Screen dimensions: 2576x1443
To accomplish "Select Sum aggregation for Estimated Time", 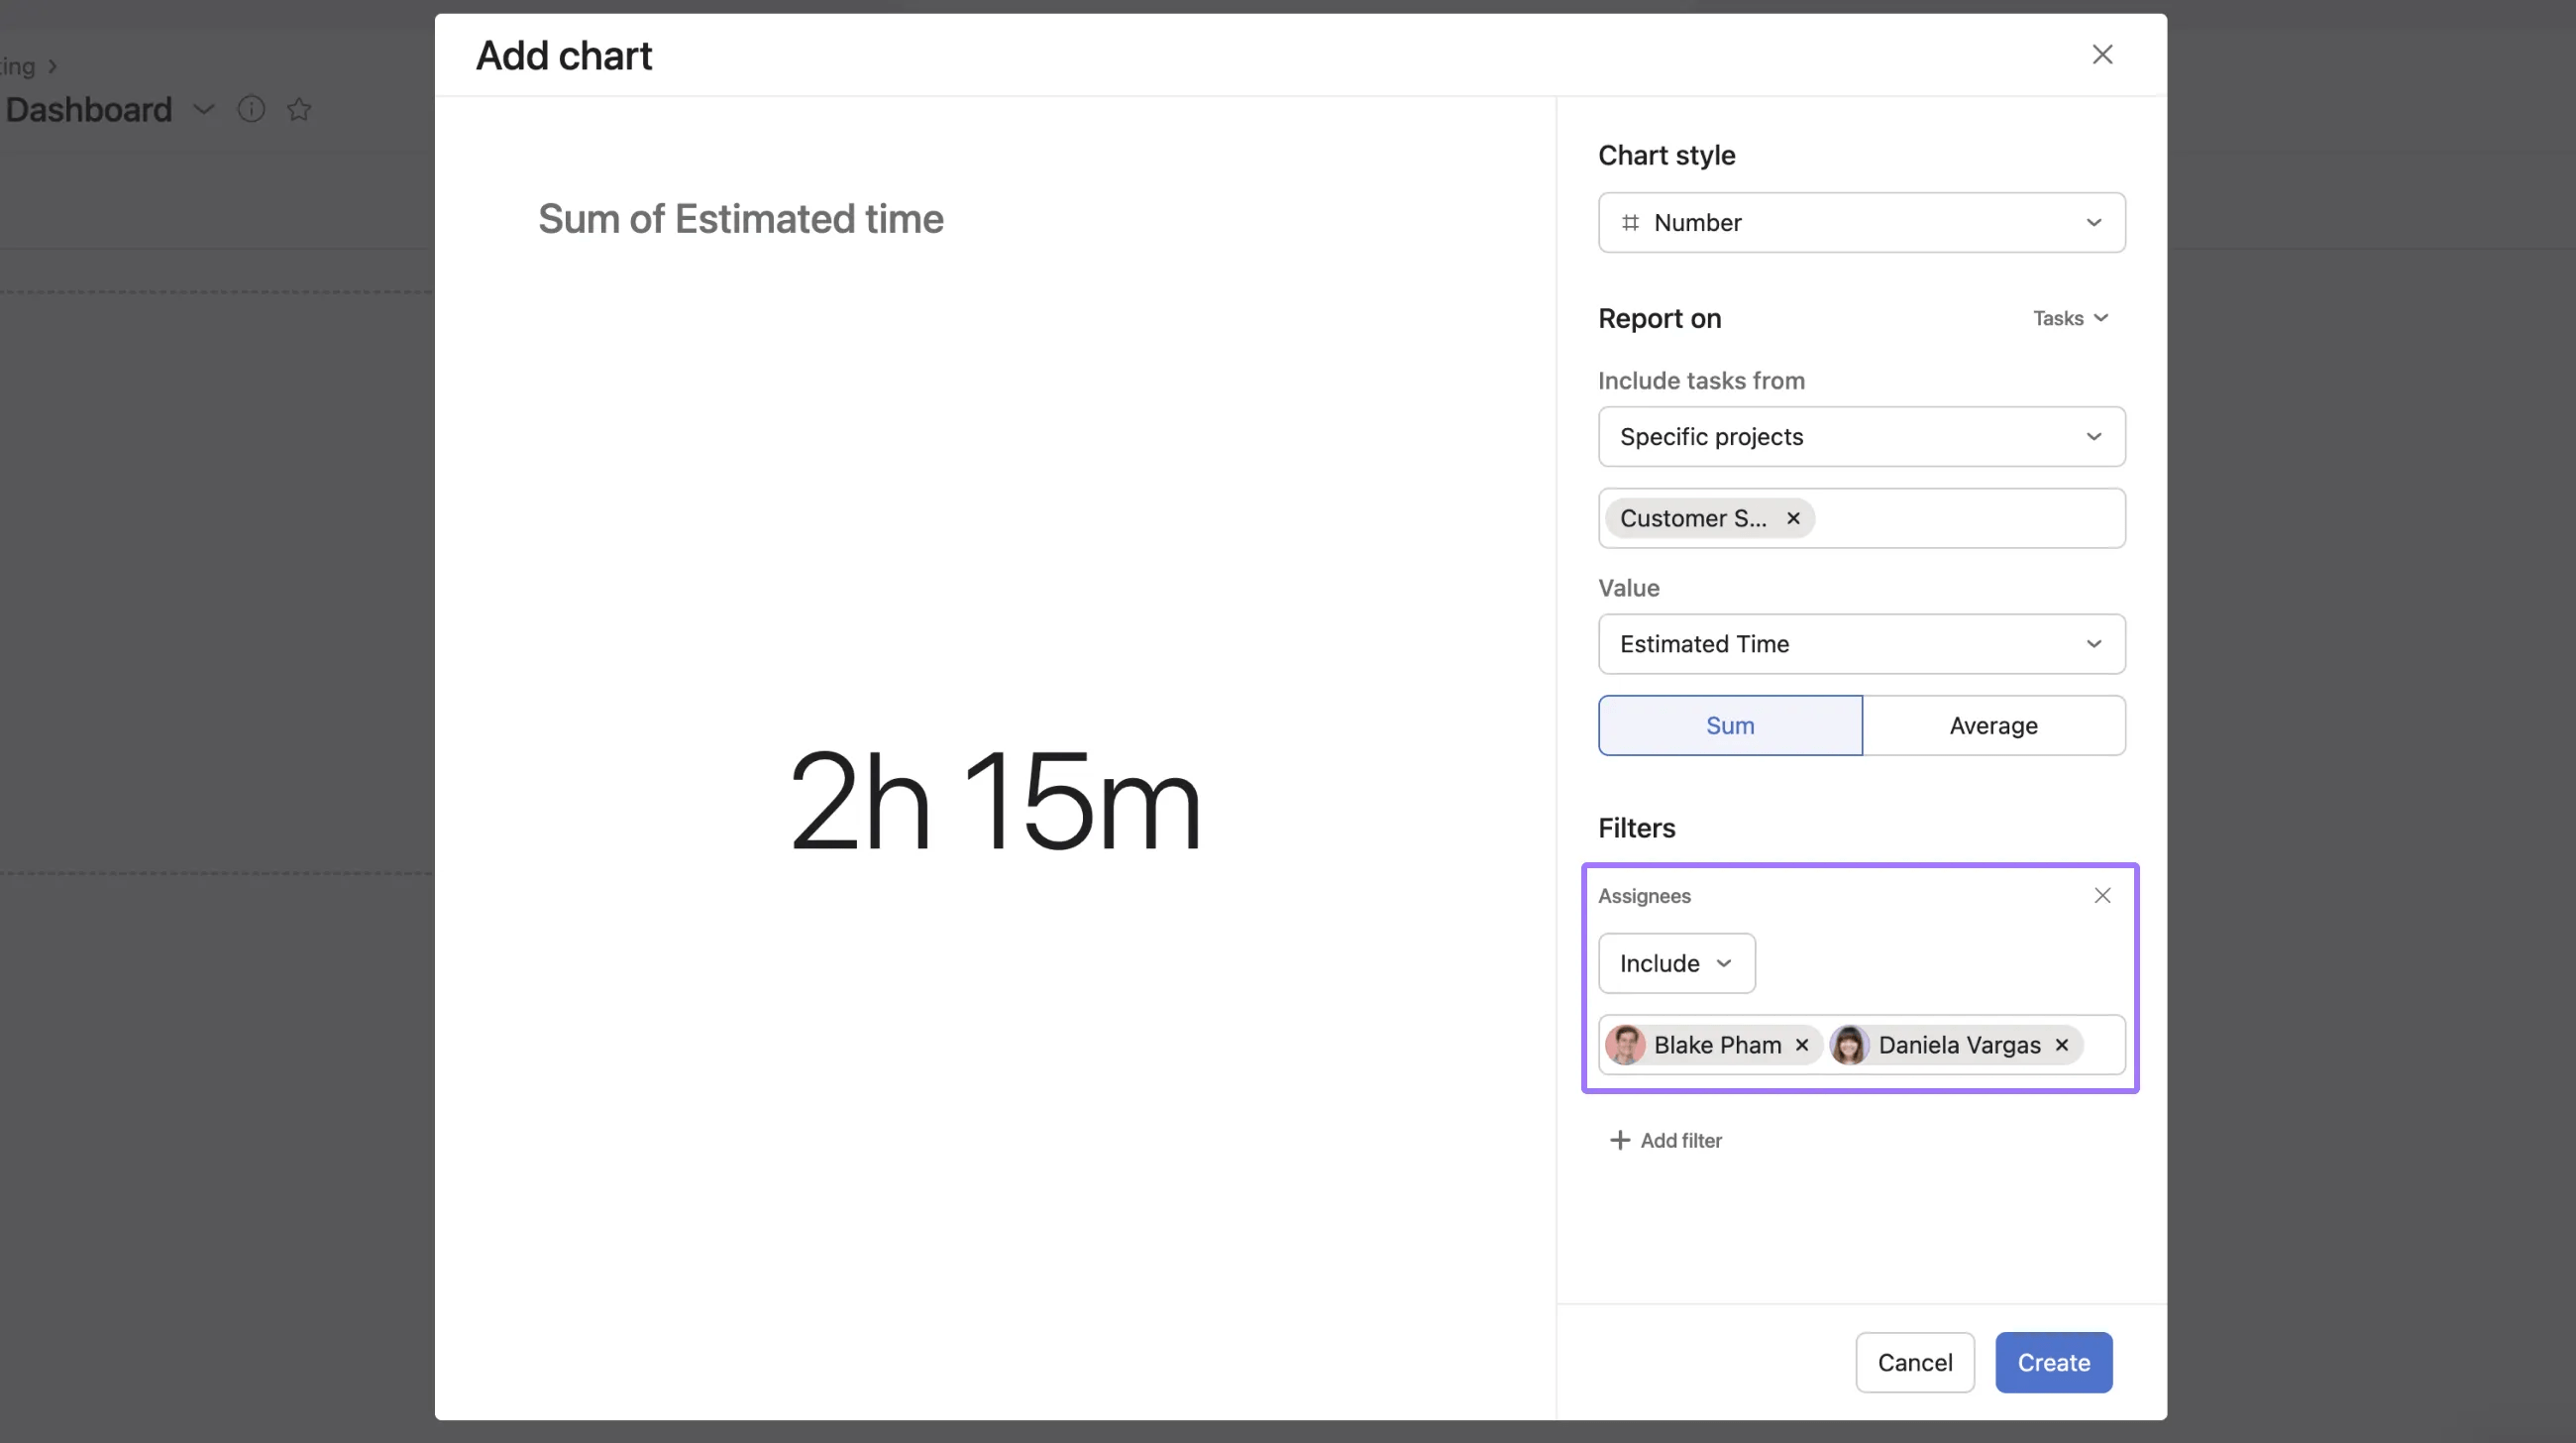I will point(1730,725).
